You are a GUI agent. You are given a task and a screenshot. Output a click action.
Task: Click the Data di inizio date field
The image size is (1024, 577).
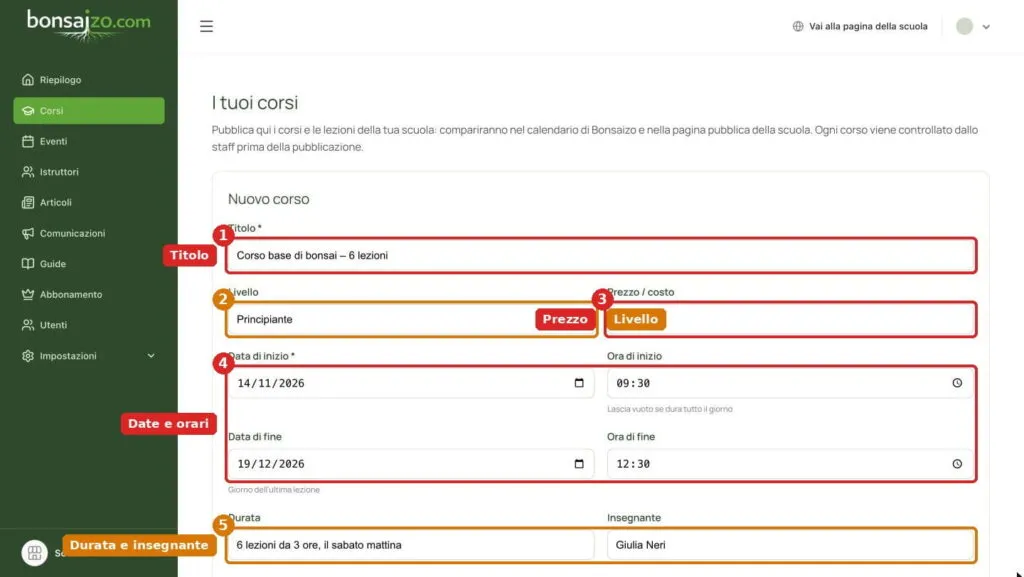point(411,383)
